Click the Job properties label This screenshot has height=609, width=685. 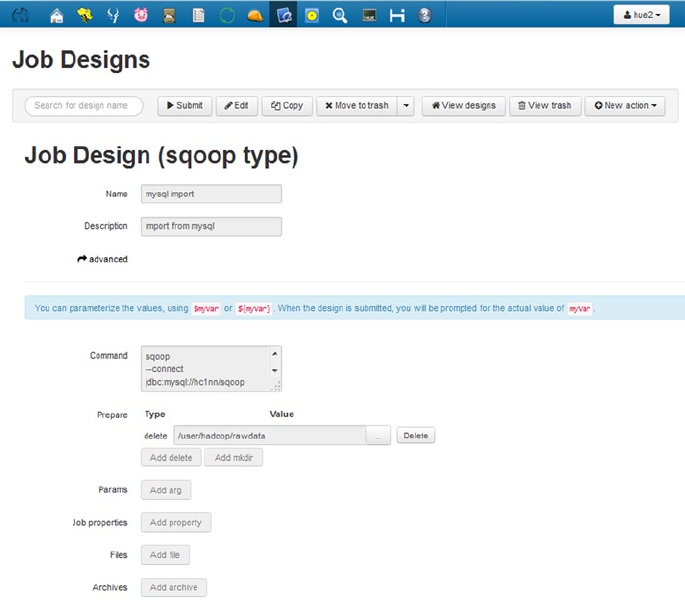[100, 522]
